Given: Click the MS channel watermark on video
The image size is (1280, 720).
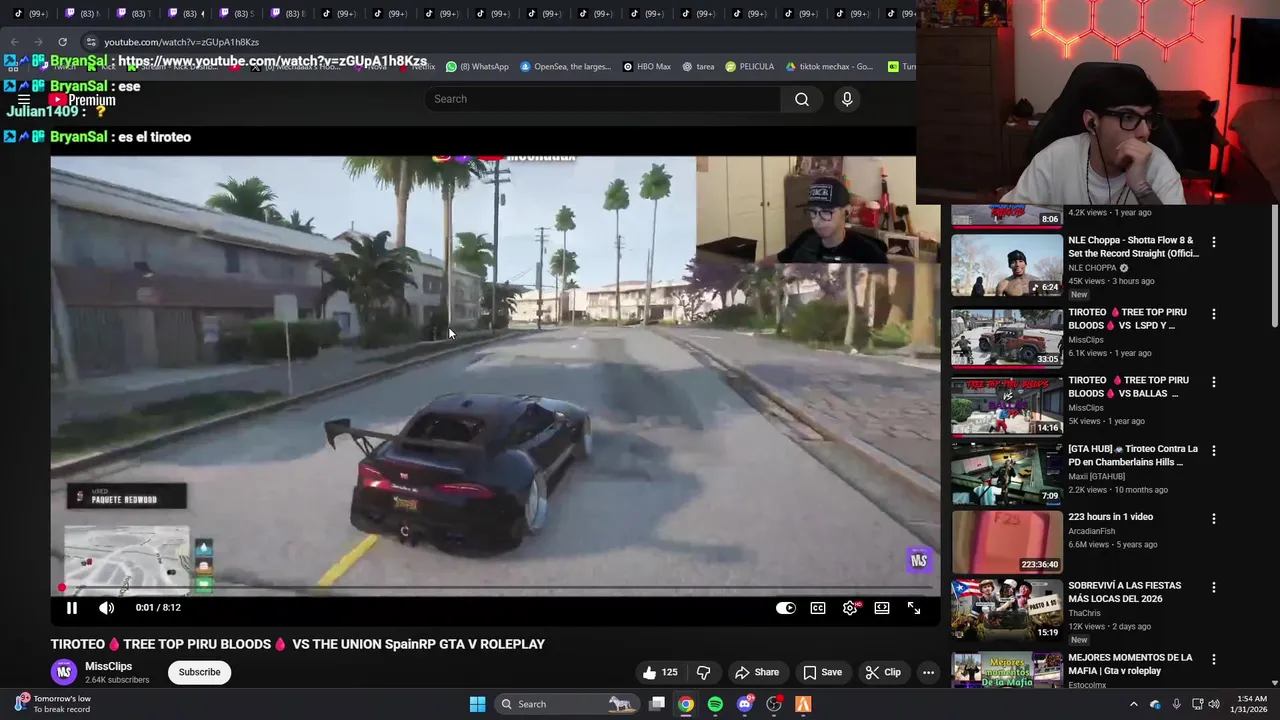Looking at the screenshot, I should coord(919,560).
